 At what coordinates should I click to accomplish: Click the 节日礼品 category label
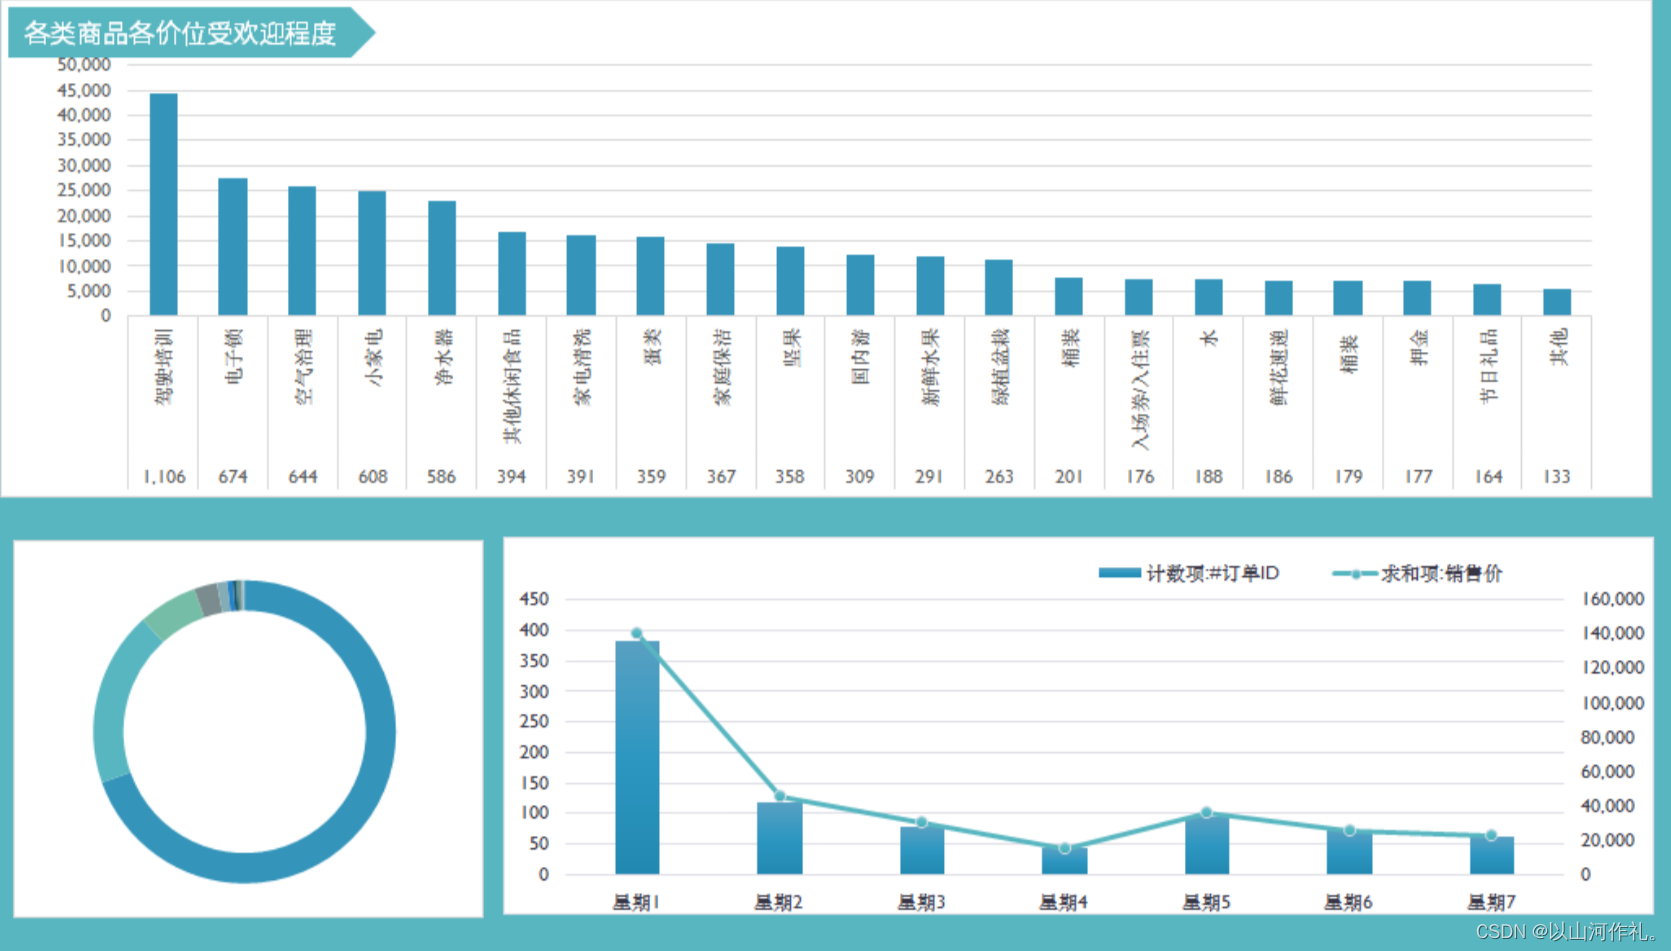[x=1488, y=366]
